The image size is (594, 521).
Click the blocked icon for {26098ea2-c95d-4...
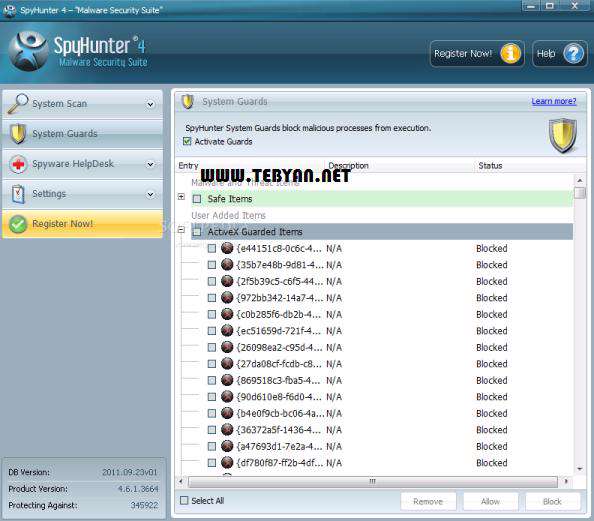[x=227, y=347]
